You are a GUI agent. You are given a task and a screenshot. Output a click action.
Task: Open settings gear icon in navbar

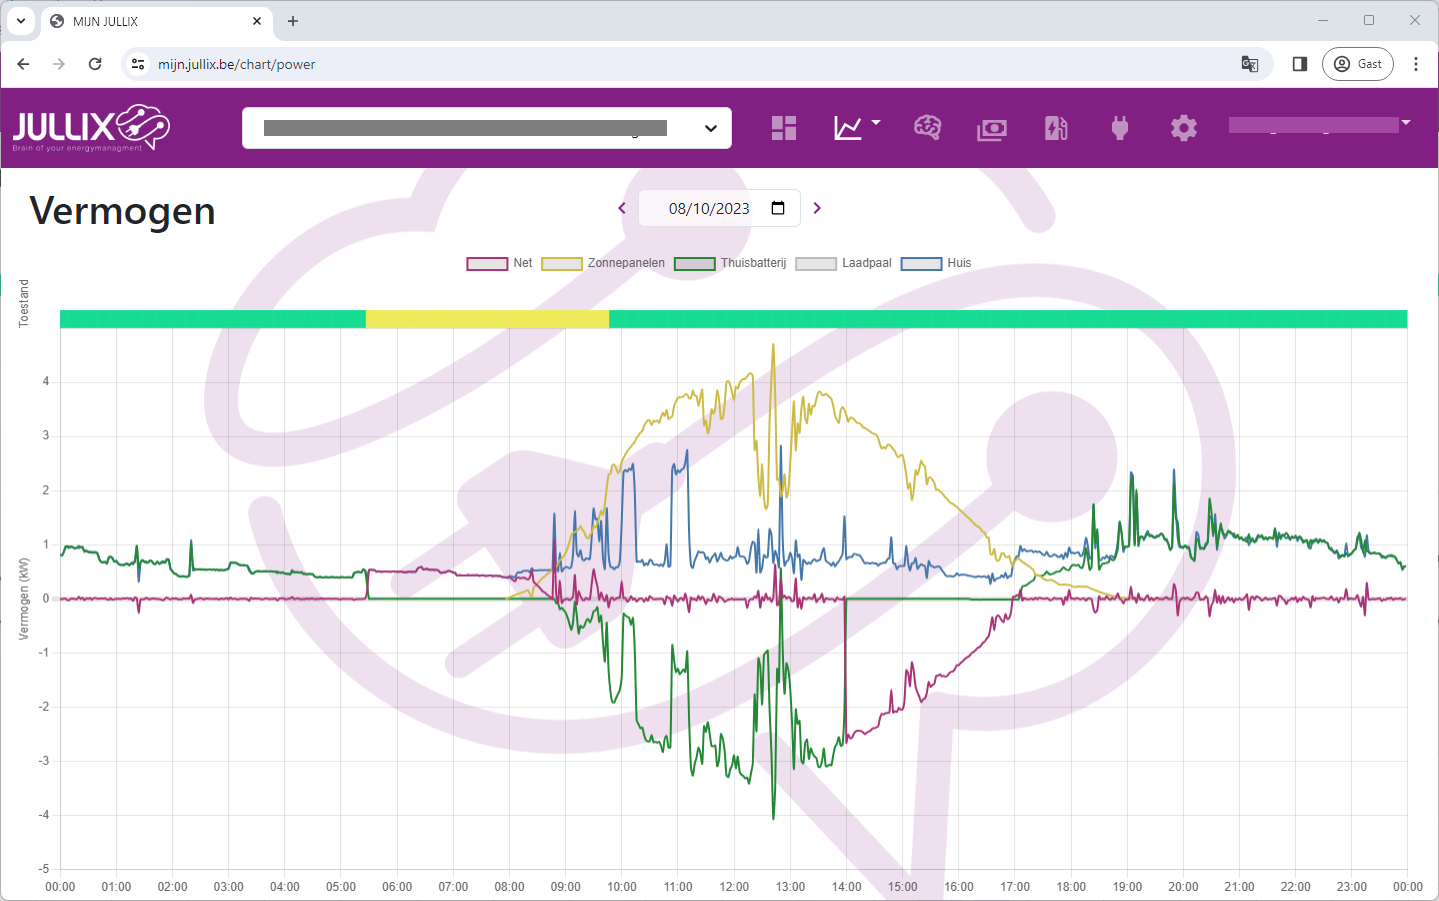(1184, 128)
